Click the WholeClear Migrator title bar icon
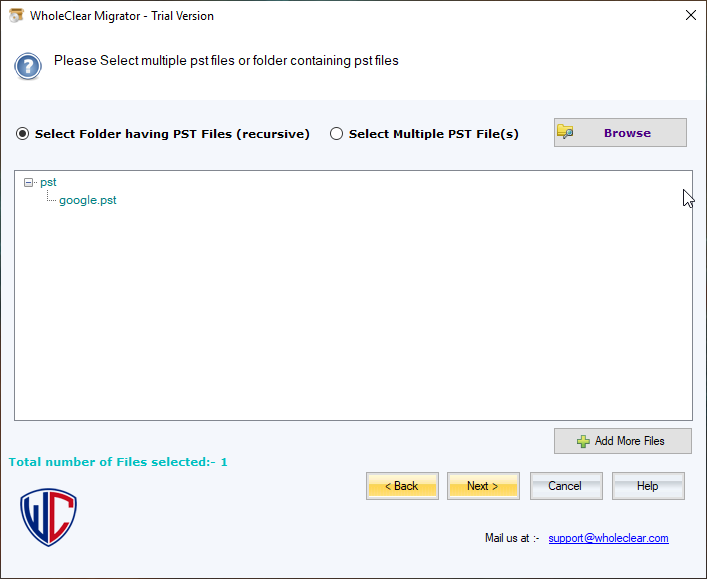707x579 pixels. click(x=16, y=15)
